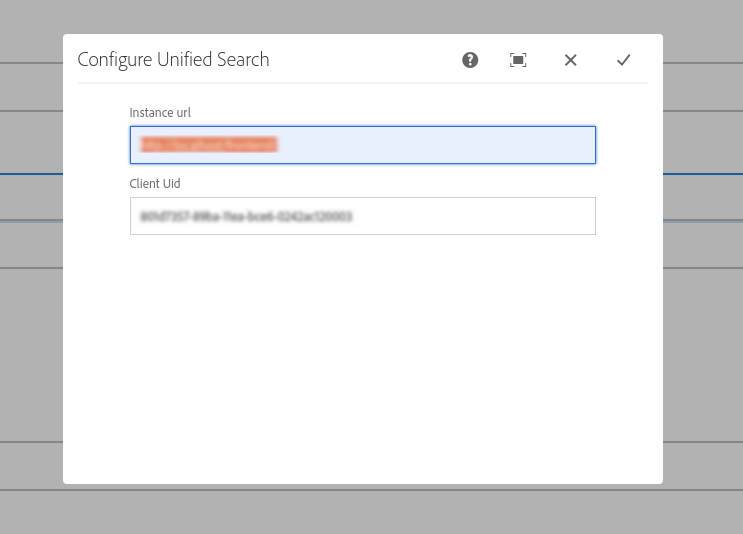This screenshot has height=534, width=743.
Task: Click the gray overlay above the dialog
Action: (x=370, y=16)
